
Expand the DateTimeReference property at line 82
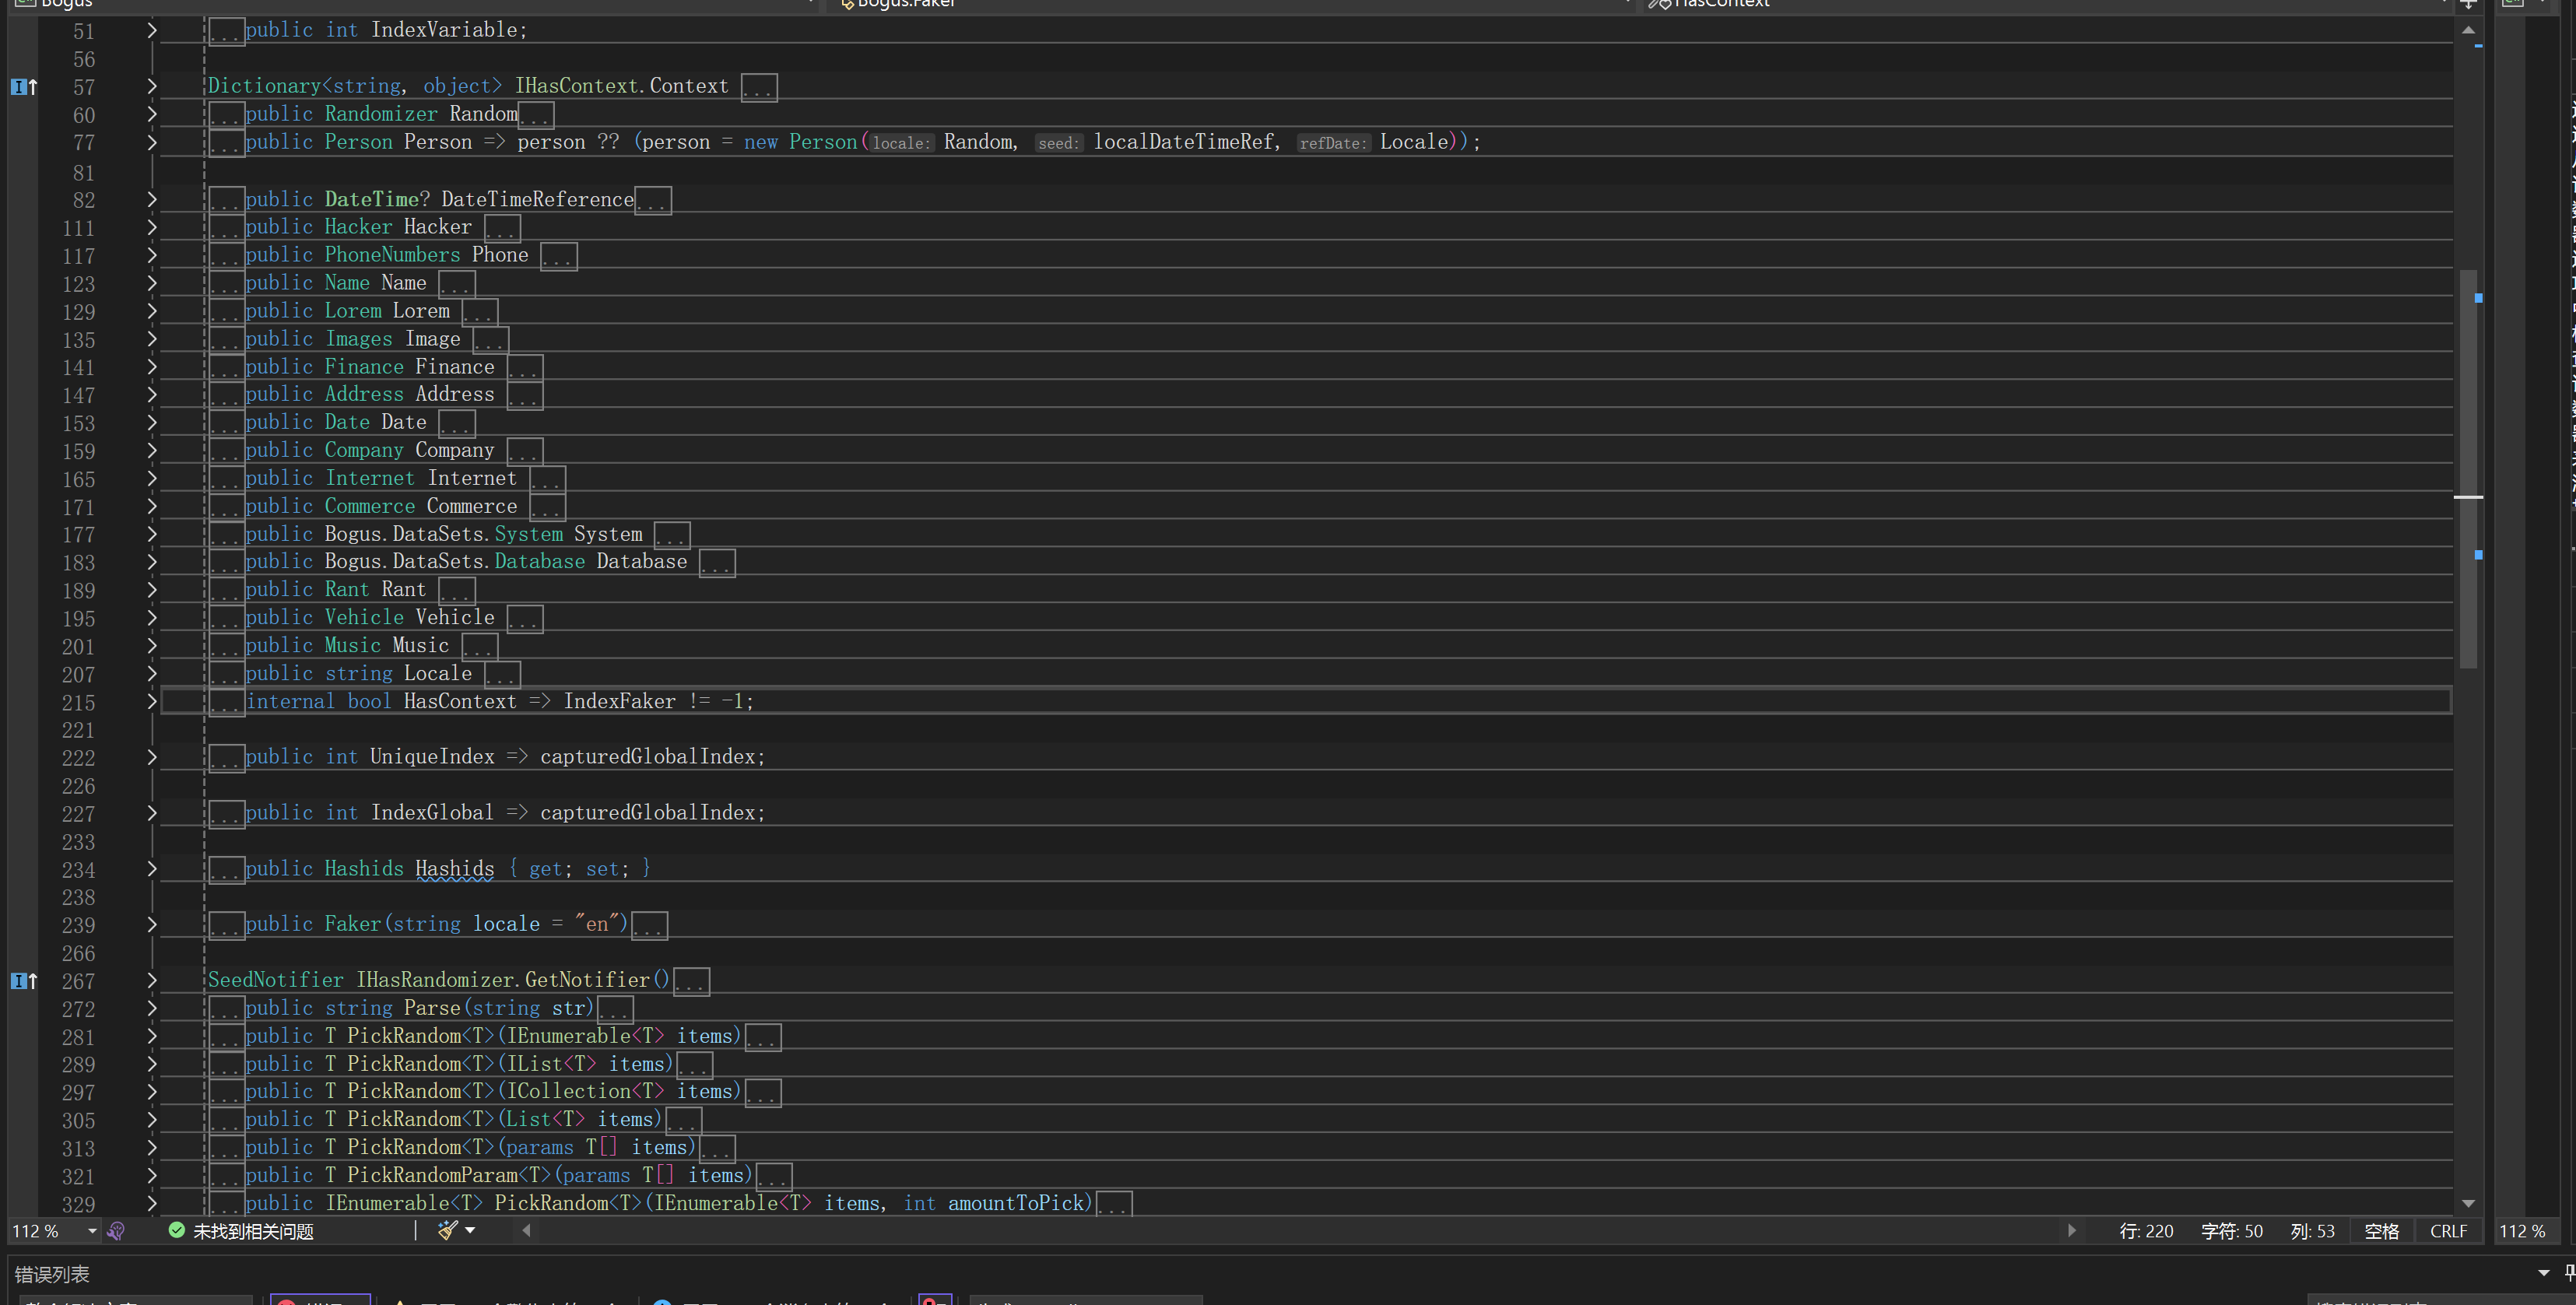pos(152,199)
